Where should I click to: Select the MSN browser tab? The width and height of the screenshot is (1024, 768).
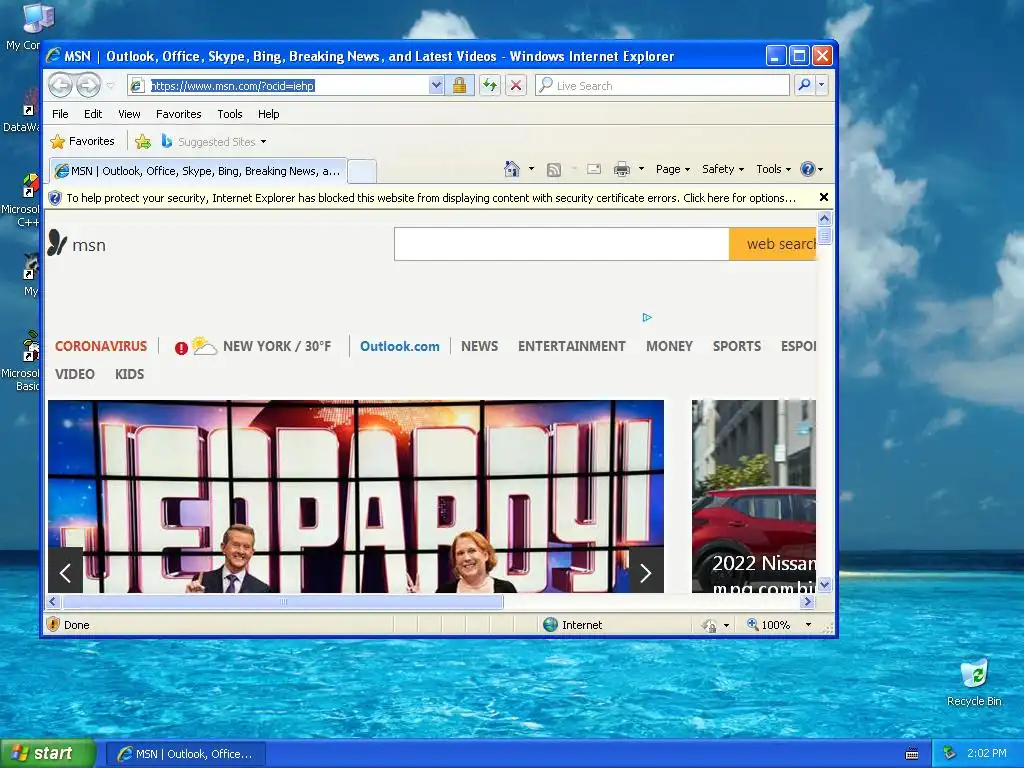pyautogui.click(x=198, y=171)
